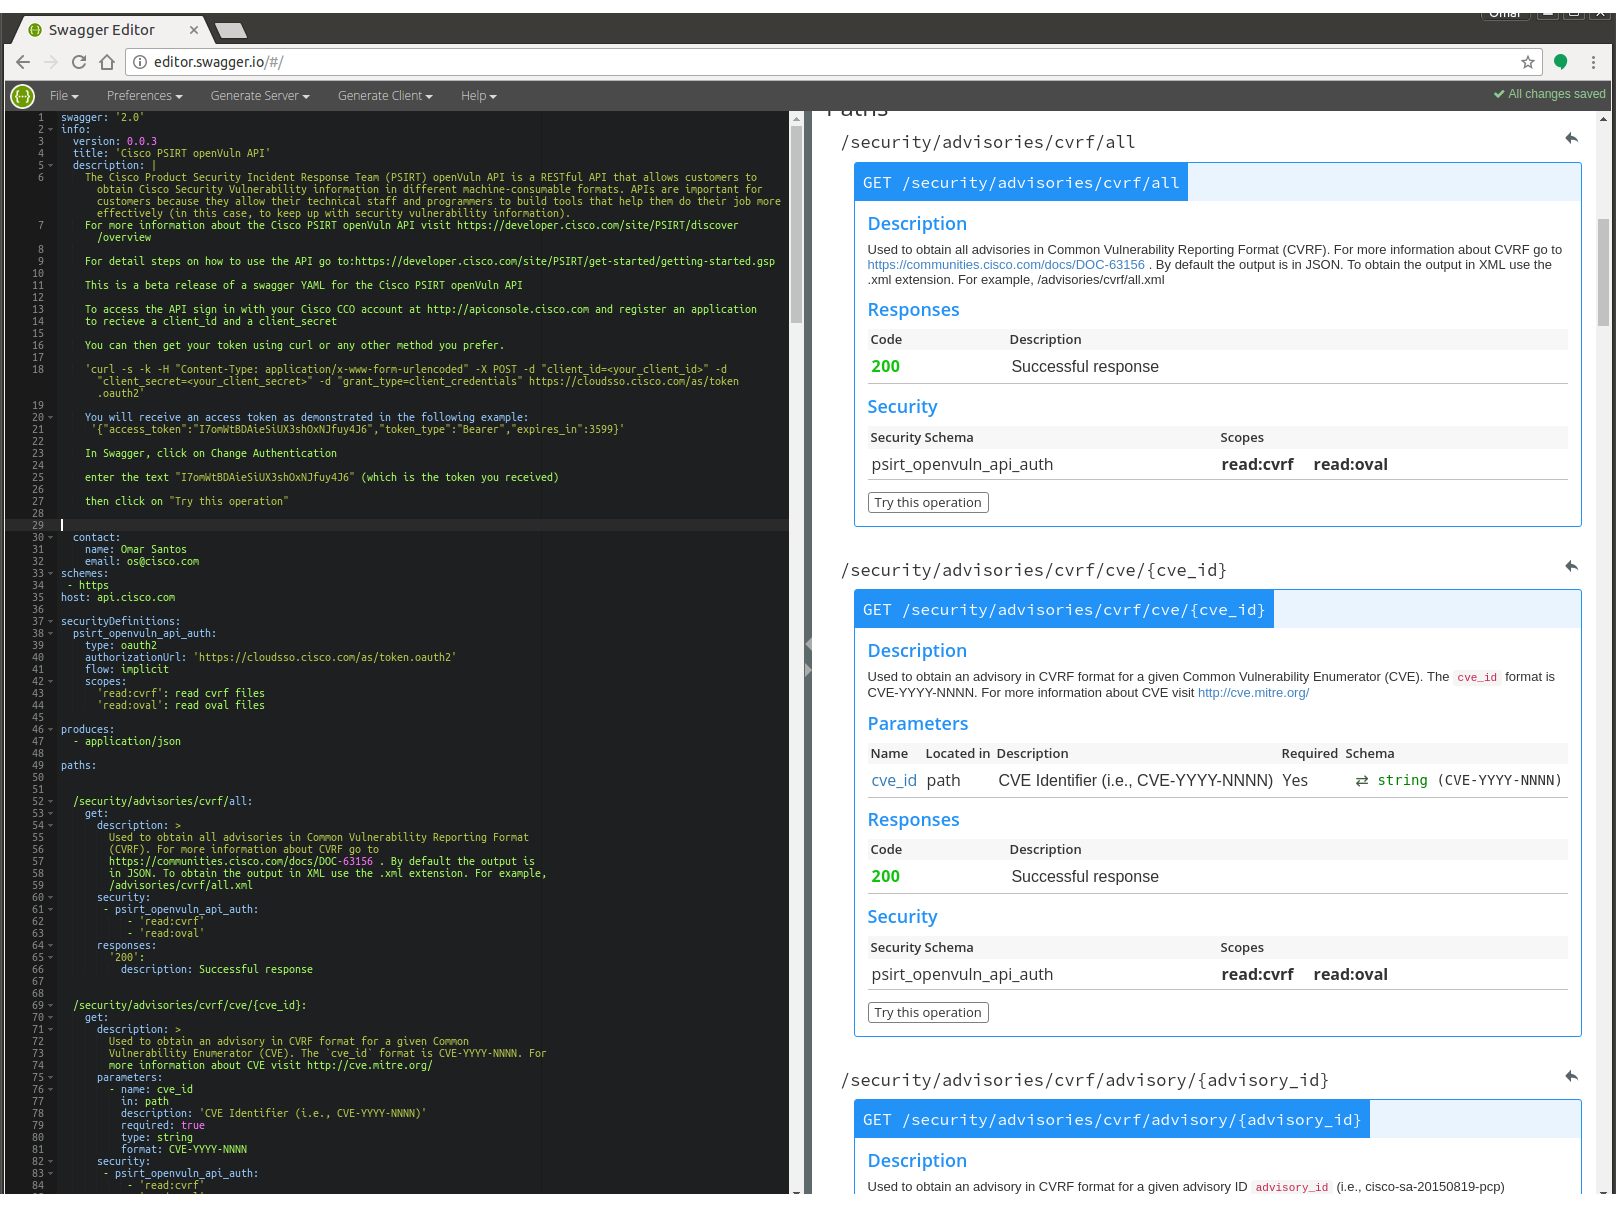Expand Generate Server dropdown
This screenshot has height=1207, width=1616.
pyautogui.click(x=260, y=96)
